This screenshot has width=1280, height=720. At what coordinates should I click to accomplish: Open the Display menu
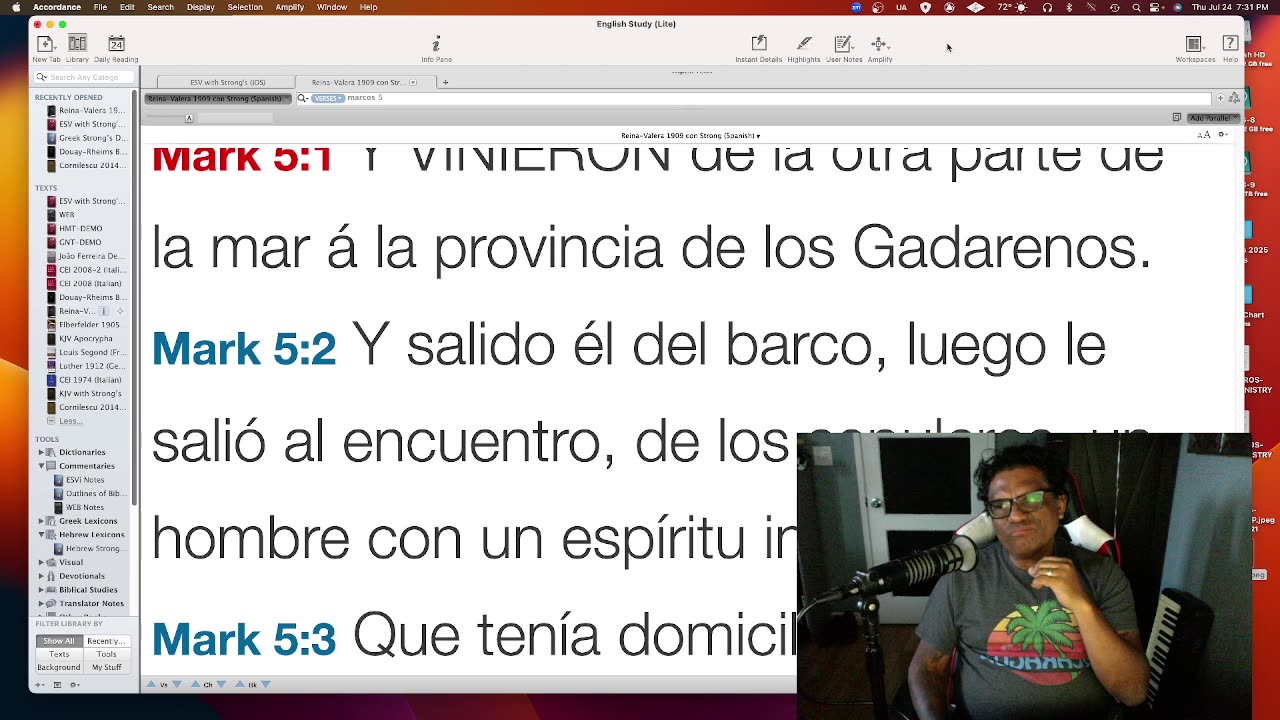tap(200, 7)
